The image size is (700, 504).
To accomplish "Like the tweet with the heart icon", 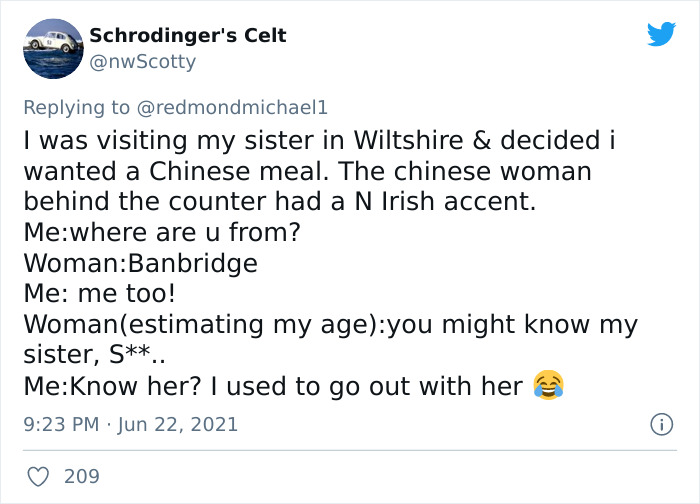I will tap(37, 476).
